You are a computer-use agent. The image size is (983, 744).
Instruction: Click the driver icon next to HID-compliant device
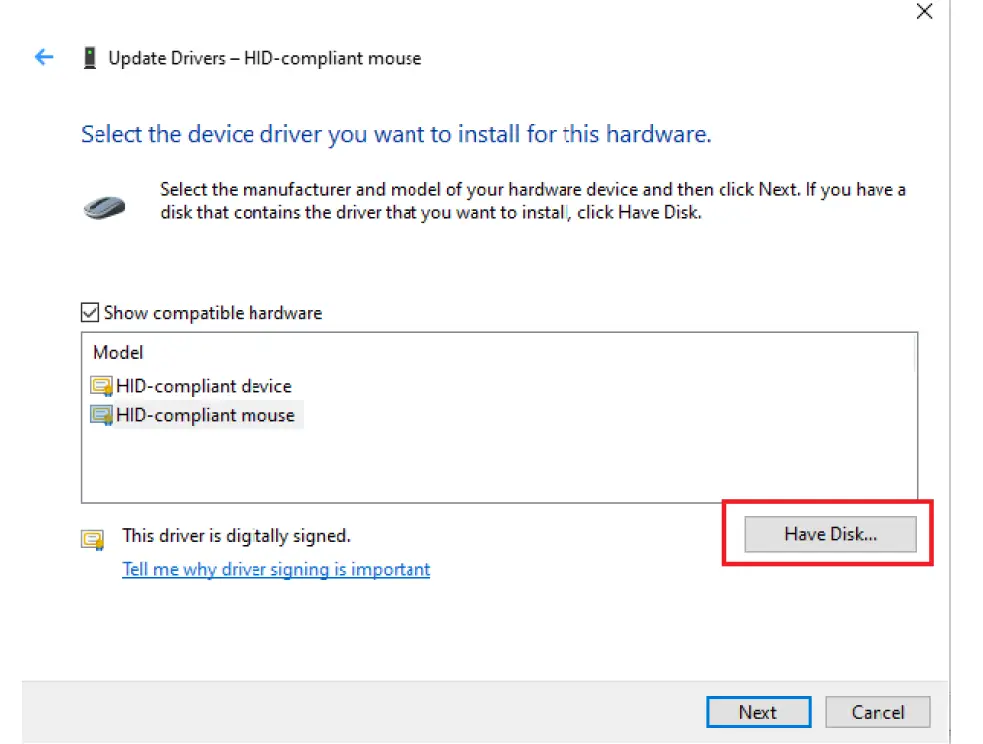tap(101, 385)
